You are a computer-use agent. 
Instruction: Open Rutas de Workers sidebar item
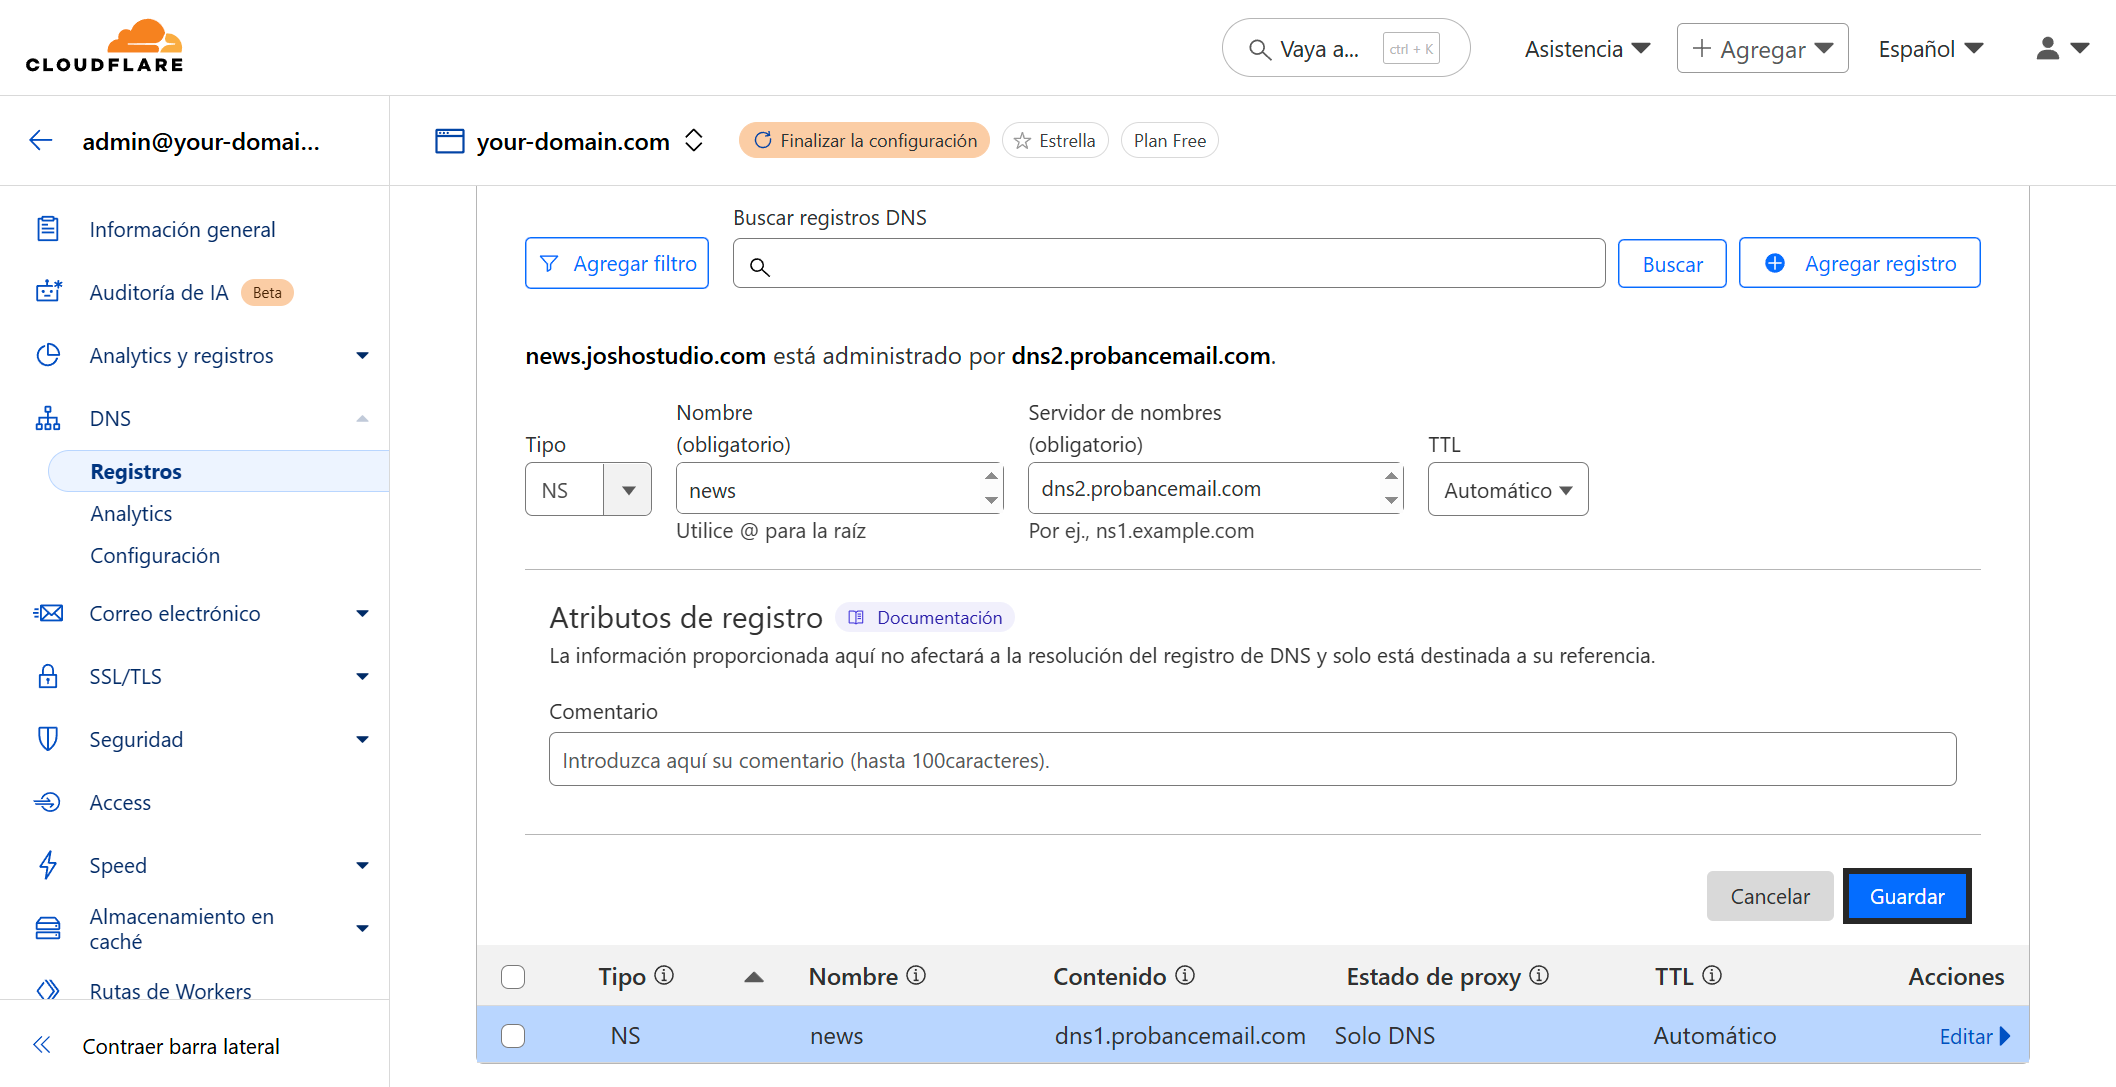(170, 991)
